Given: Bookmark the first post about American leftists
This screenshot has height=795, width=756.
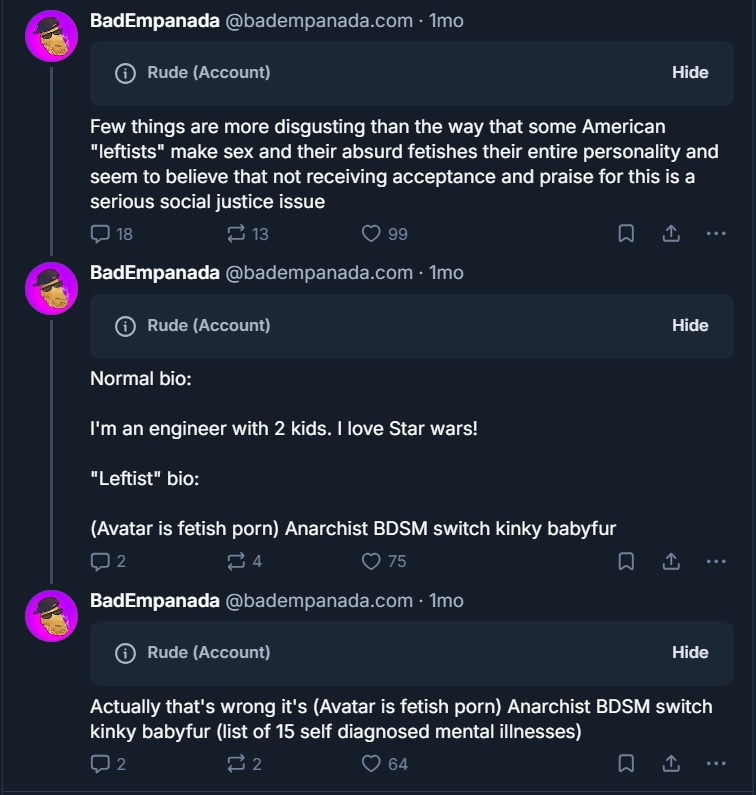Looking at the screenshot, I should (626, 233).
